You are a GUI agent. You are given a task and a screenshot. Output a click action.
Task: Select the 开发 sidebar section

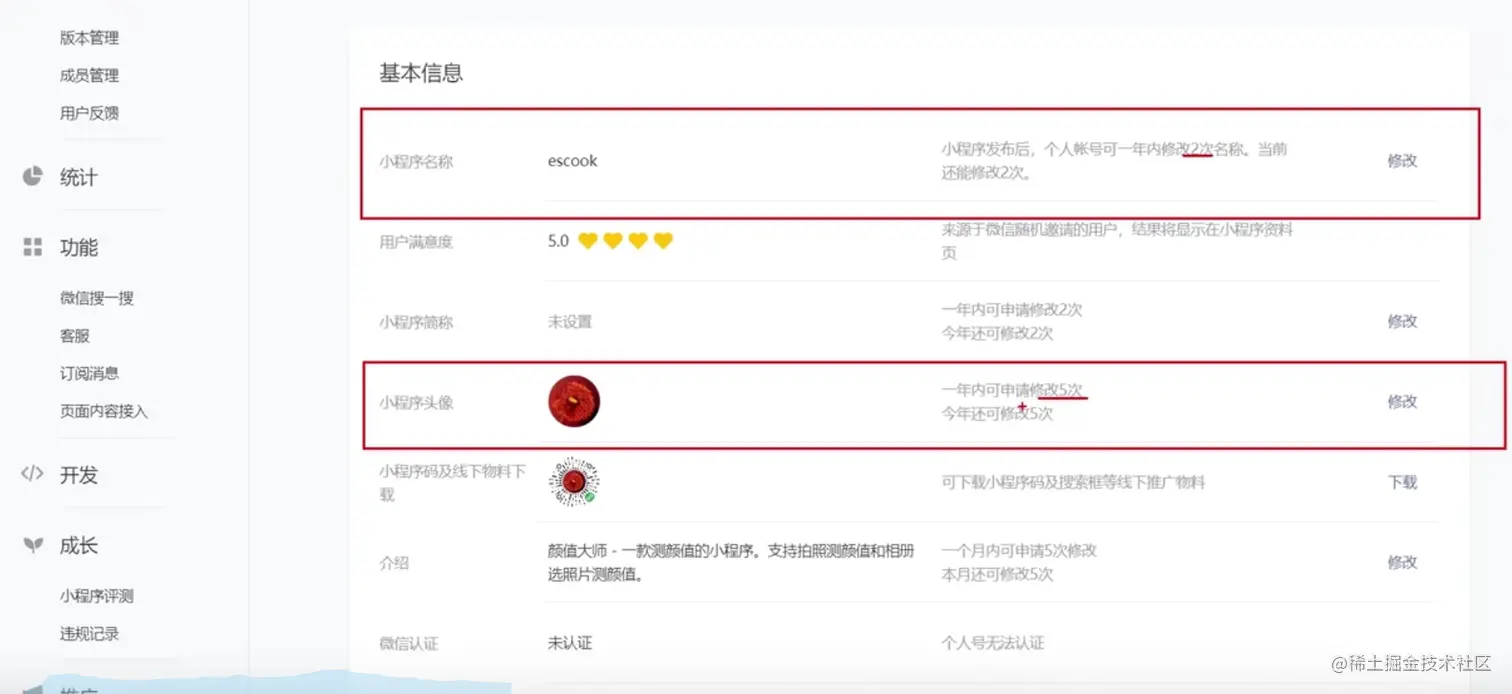[79, 475]
